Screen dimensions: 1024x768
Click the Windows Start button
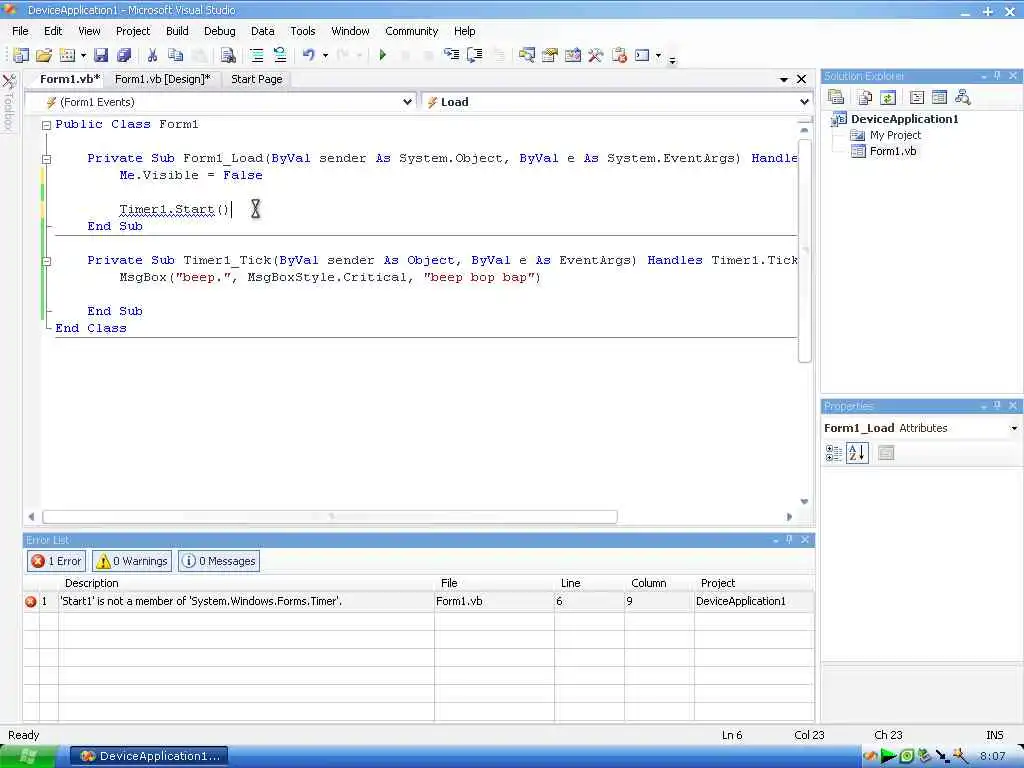coord(28,756)
